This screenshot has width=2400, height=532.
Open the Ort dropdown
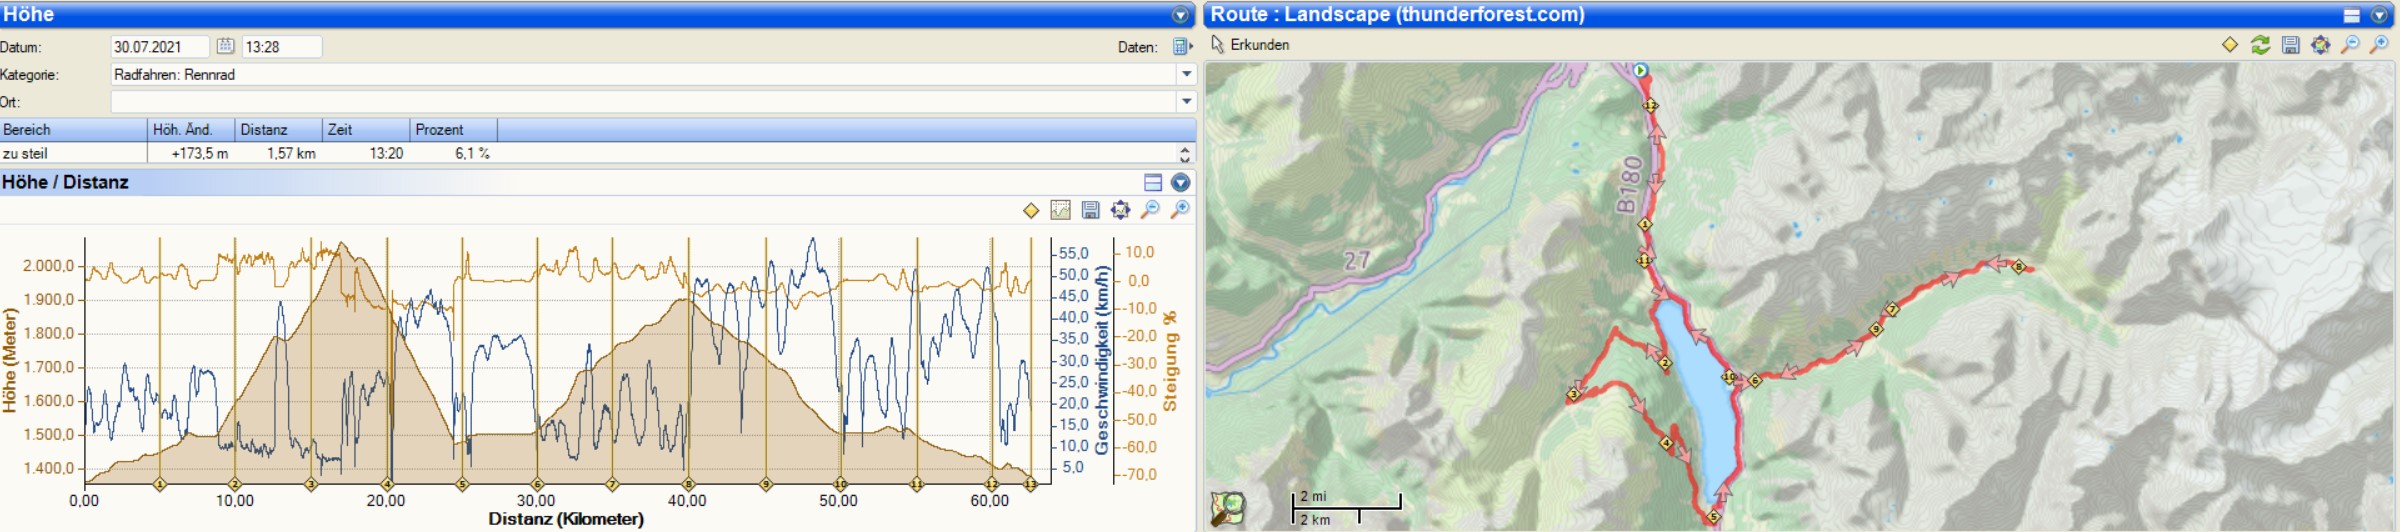[x=1186, y=101]
